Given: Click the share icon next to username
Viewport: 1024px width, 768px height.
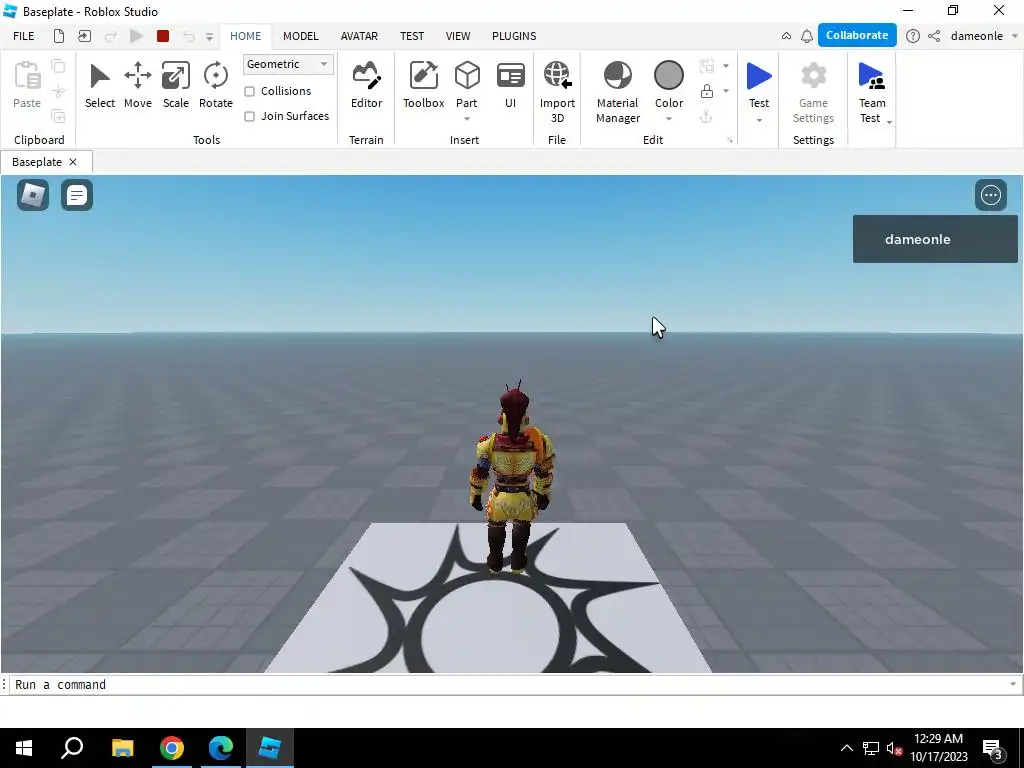Looking at the screenshot, I should (x=935, y=36).
